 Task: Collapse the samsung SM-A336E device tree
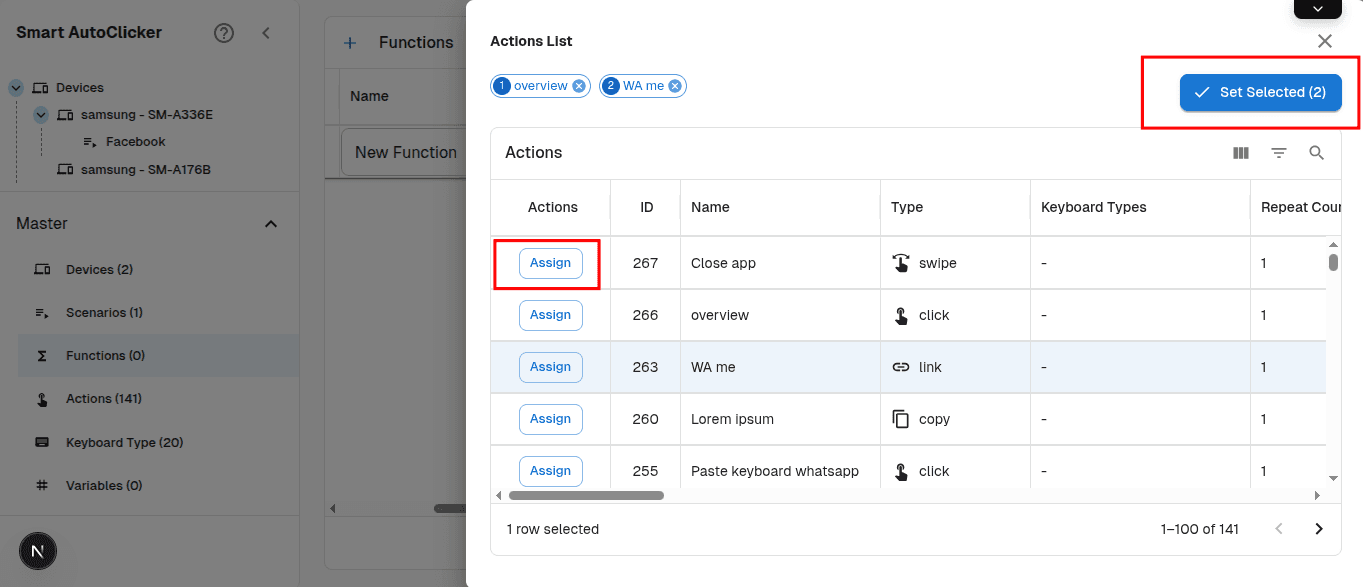40,114
